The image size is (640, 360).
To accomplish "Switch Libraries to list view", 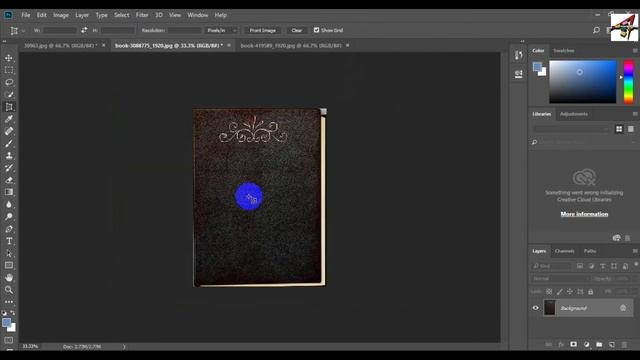I will click(x=631, y=129).
